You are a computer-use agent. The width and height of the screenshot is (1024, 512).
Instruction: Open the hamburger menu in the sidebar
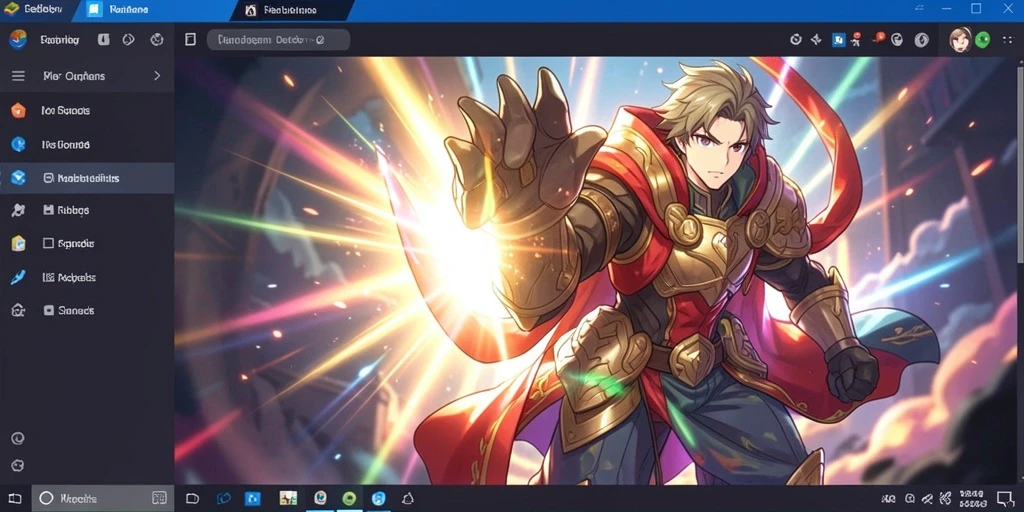[18, 76]
